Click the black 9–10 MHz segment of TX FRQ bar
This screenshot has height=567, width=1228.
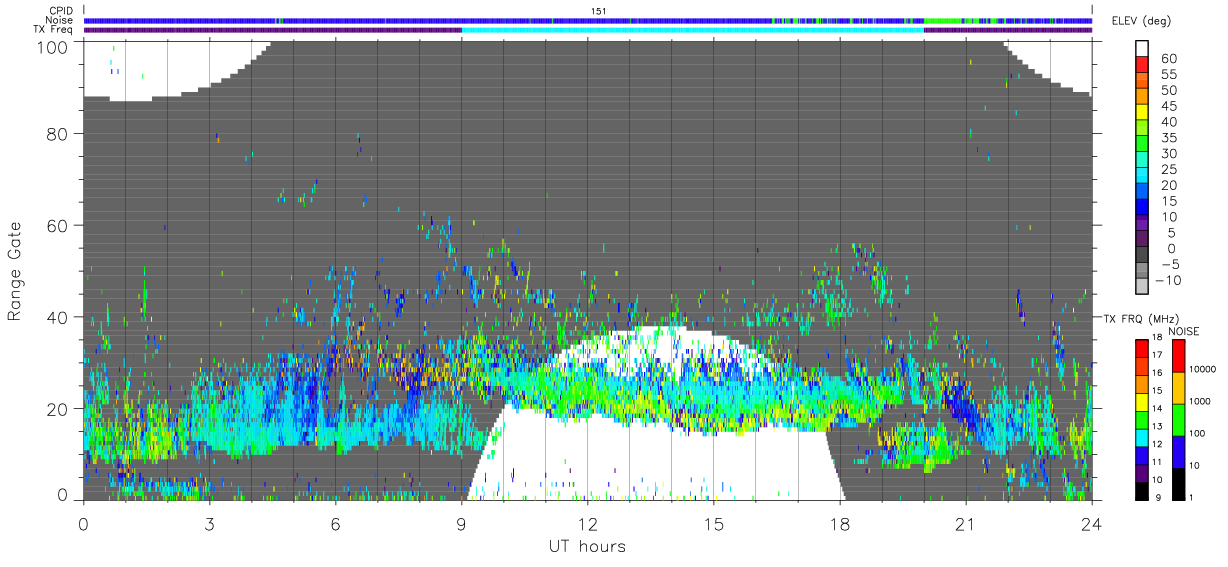(1143, 489)
